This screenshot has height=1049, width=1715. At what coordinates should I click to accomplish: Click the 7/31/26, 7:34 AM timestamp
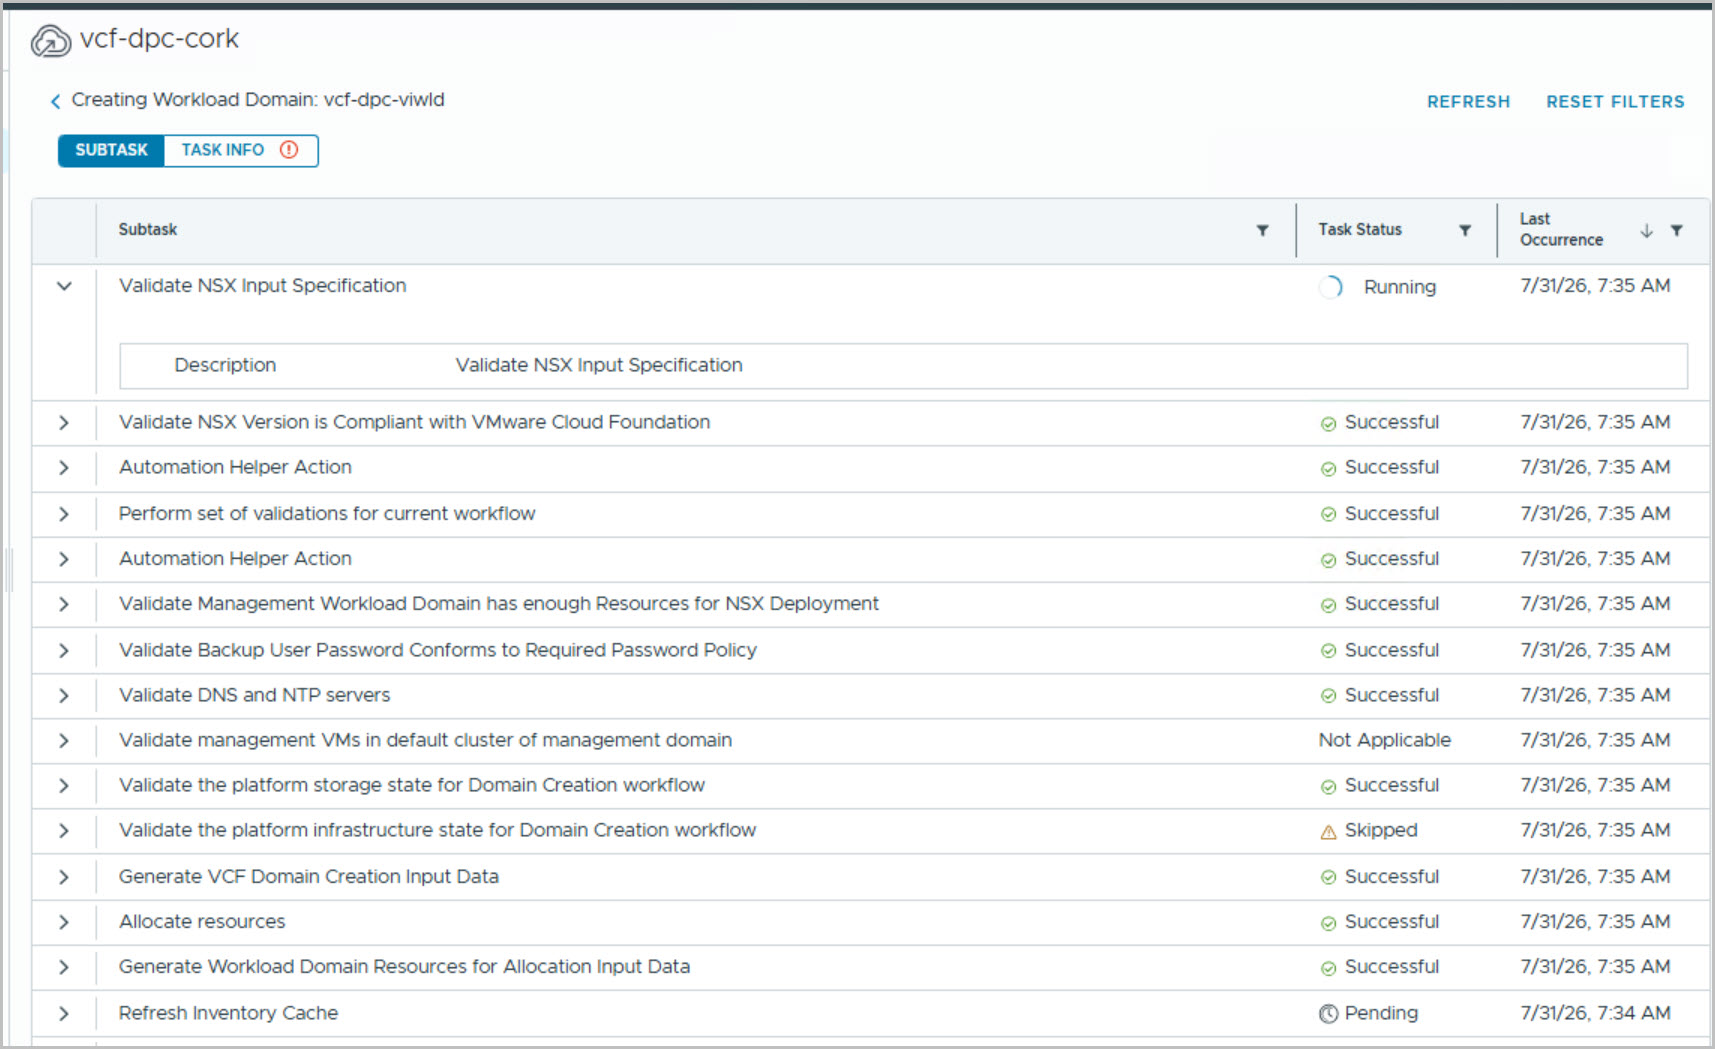pos(1595,1013)
